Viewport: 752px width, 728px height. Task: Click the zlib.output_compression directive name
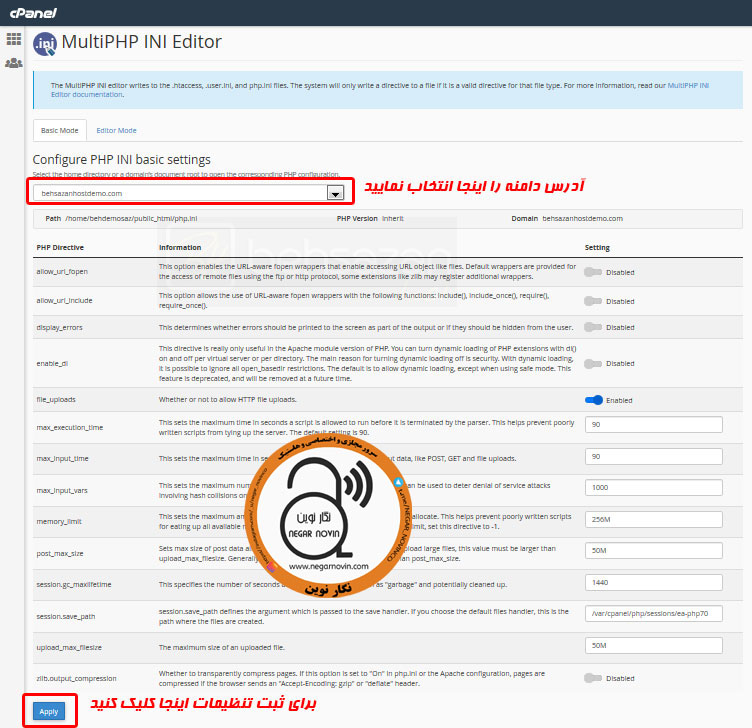(76, 679)
